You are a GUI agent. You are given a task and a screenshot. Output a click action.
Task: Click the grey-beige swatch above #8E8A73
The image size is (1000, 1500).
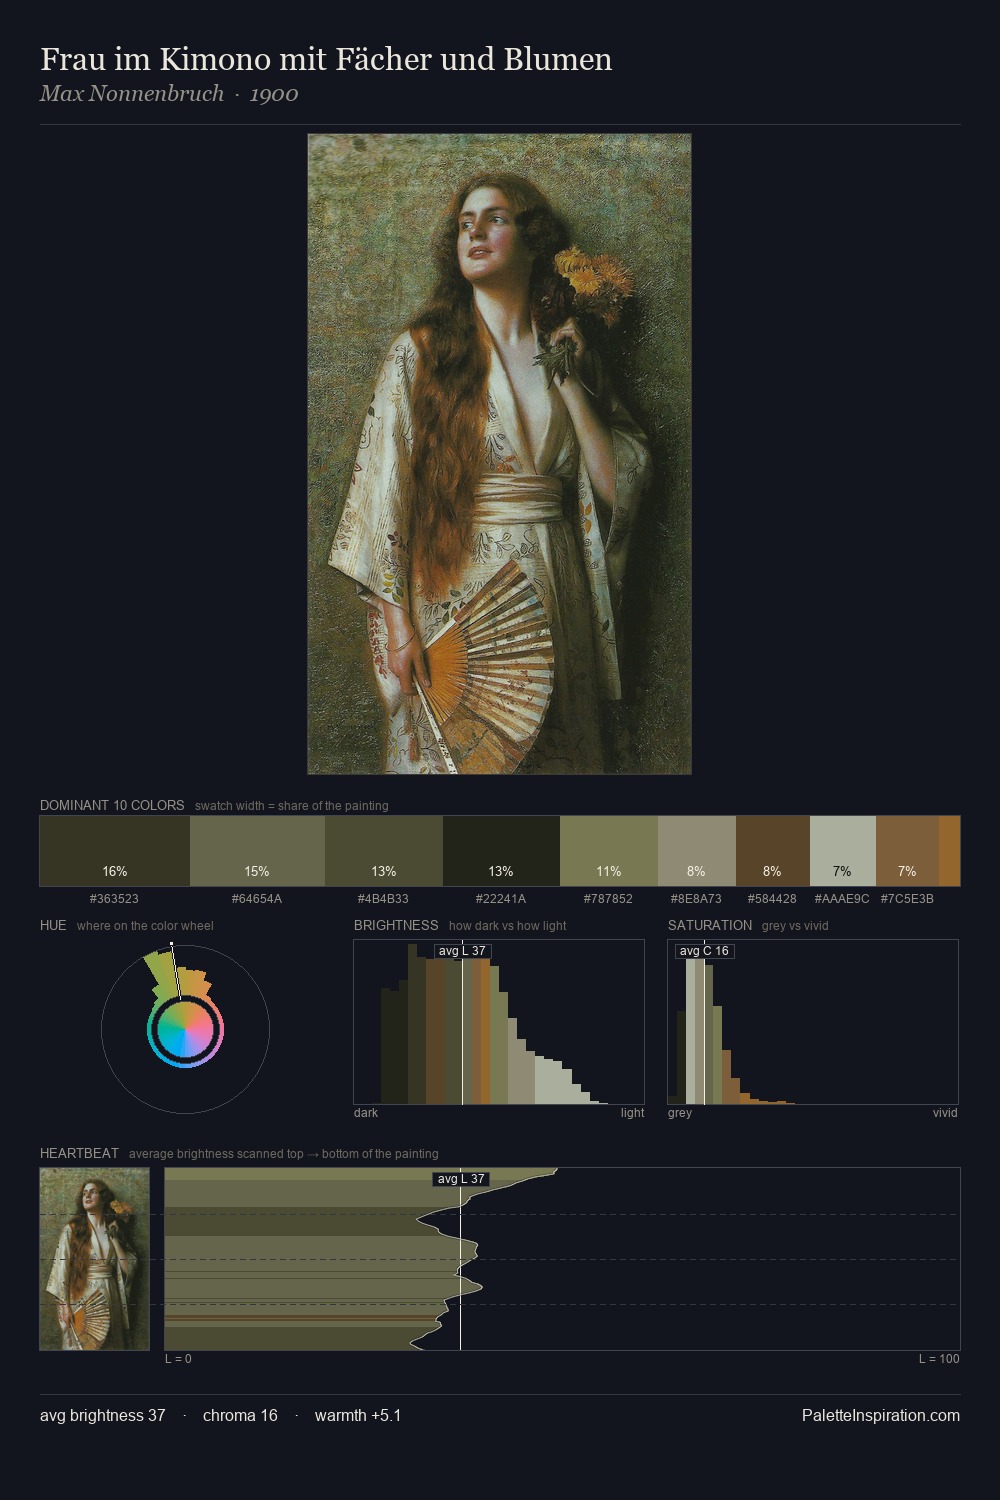pyautogui.click(x=697, y=851)
